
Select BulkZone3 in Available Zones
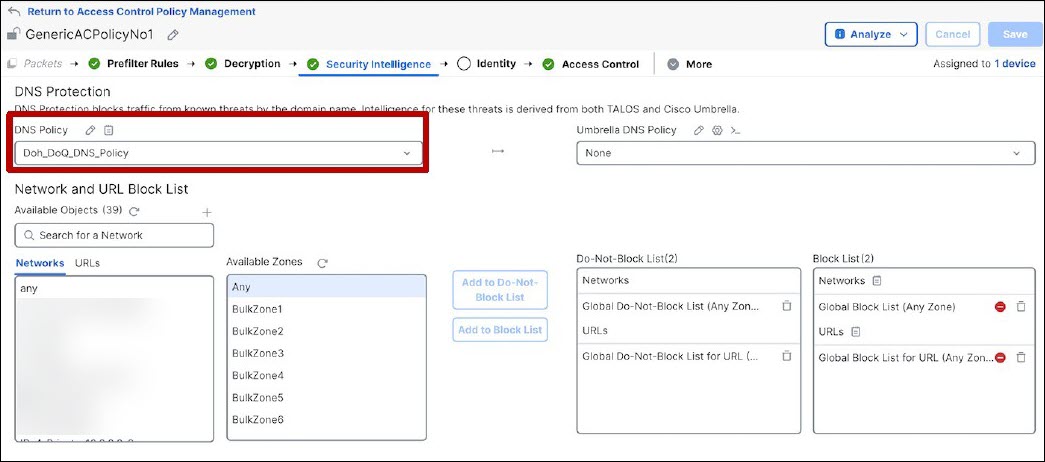[327, 353]
